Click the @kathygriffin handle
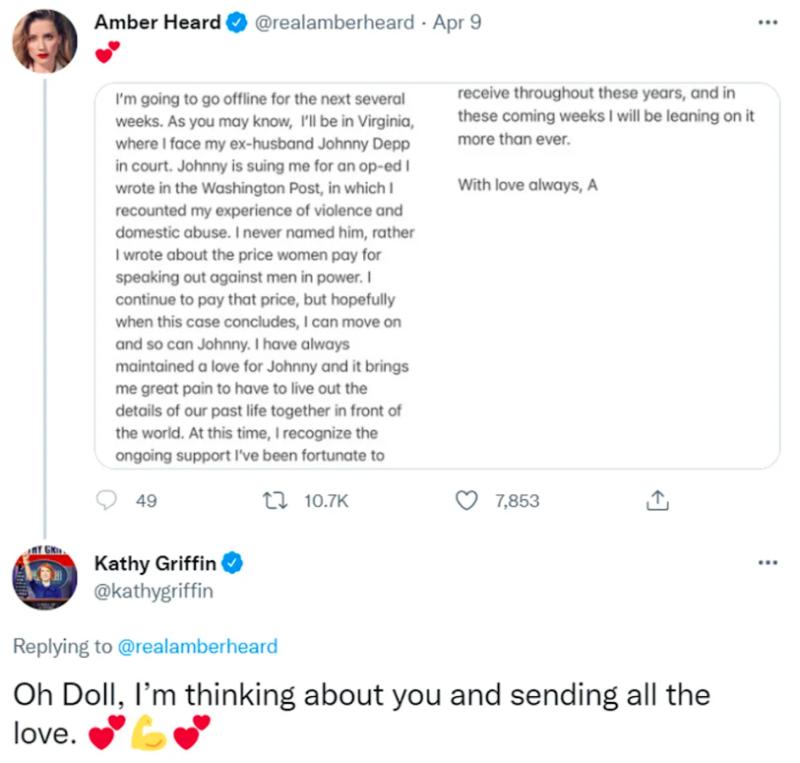Screen dimensions: 800x763 click(153, 591)
